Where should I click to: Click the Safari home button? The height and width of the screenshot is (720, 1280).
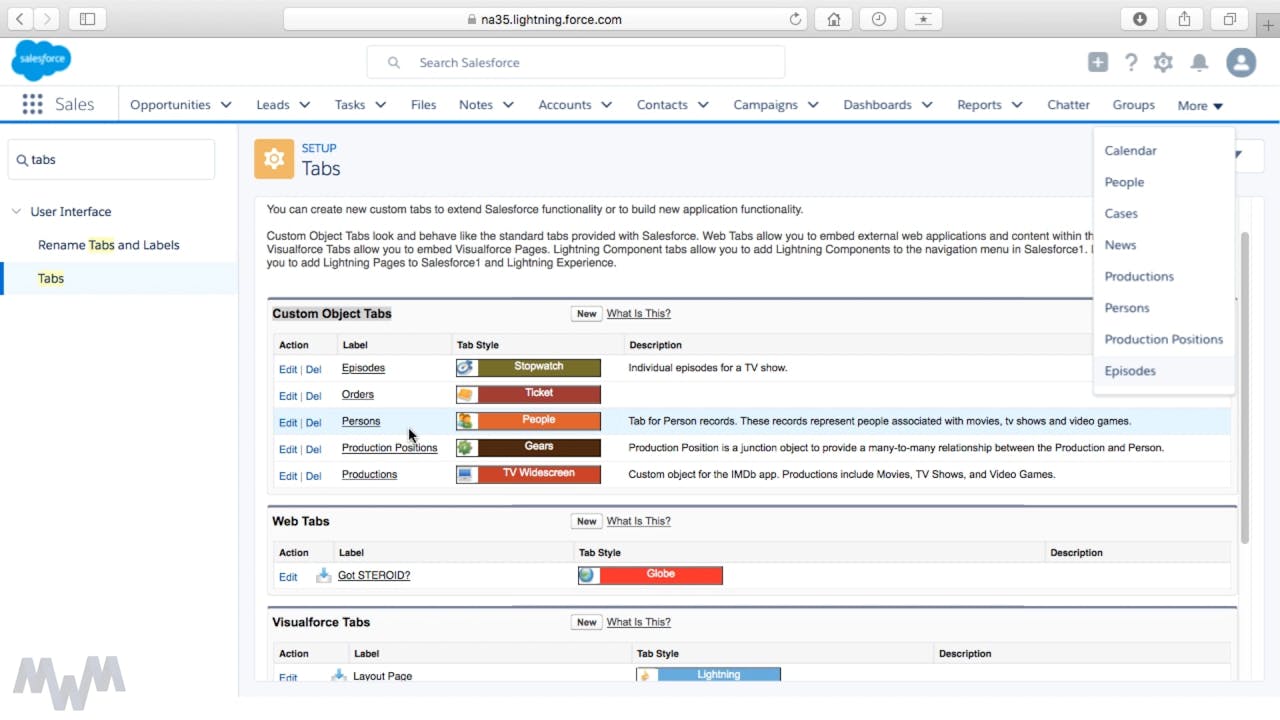pyautogui.click(x=833, y=19)
